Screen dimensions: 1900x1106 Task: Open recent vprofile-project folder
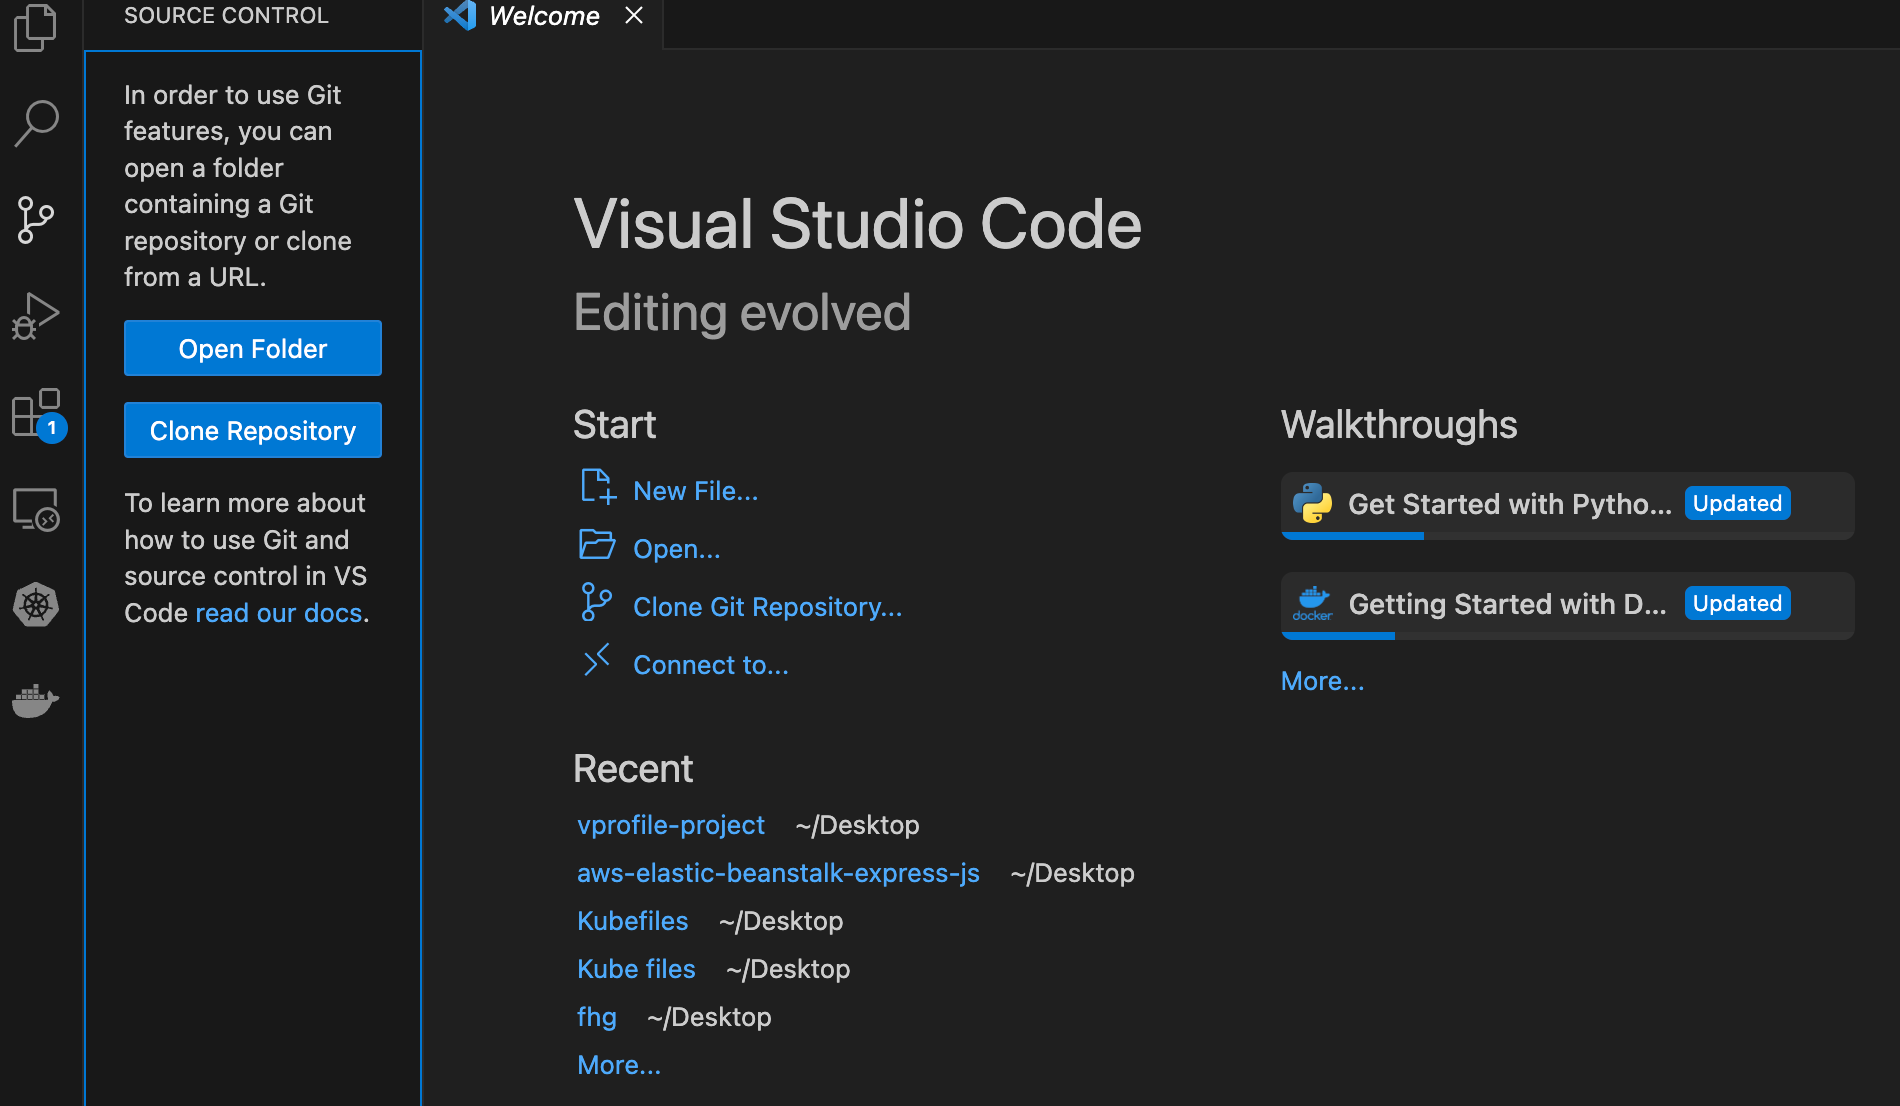pos(670,825)
